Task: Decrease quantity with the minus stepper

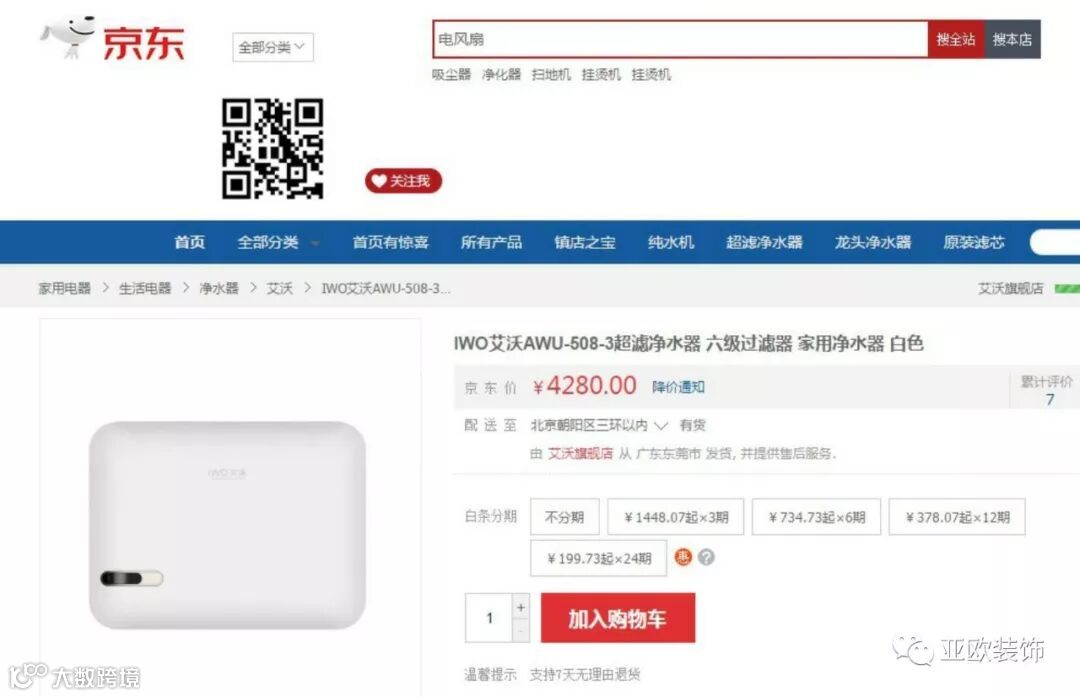Action: coord(521,630)
